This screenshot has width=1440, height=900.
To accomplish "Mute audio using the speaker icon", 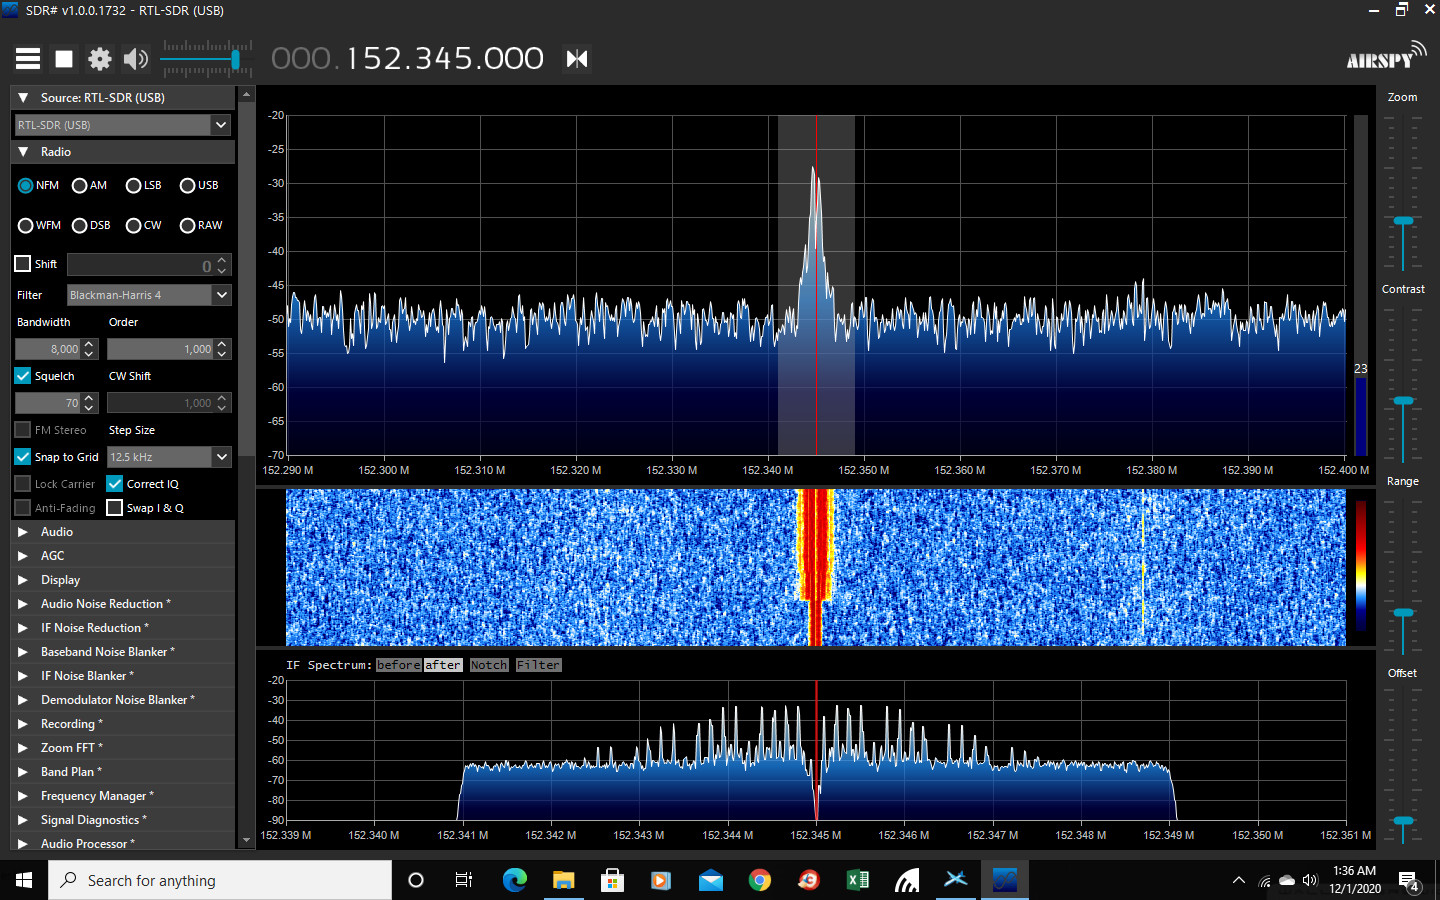I will [135, 59].
